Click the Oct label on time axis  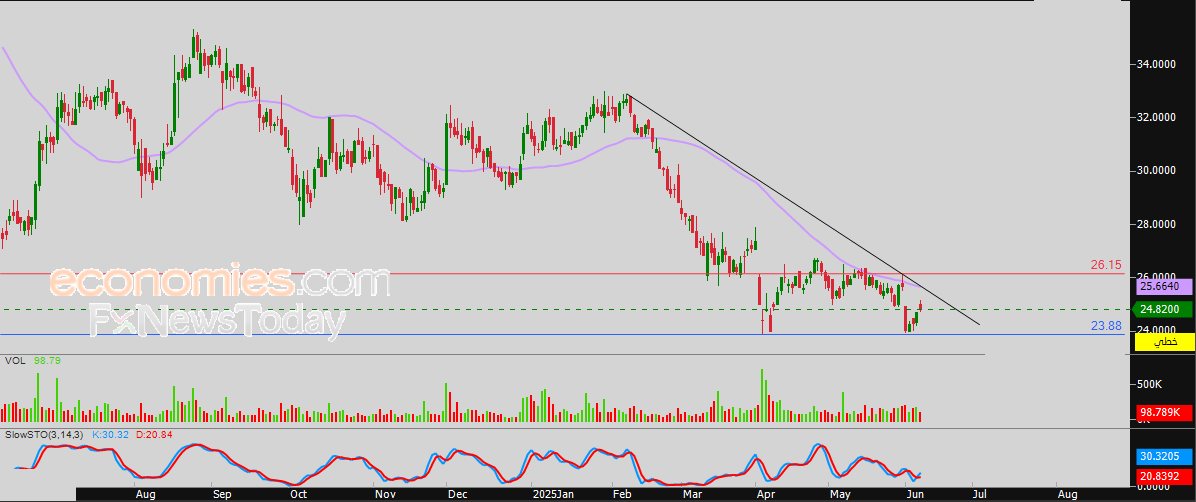(x=298, y=494)
